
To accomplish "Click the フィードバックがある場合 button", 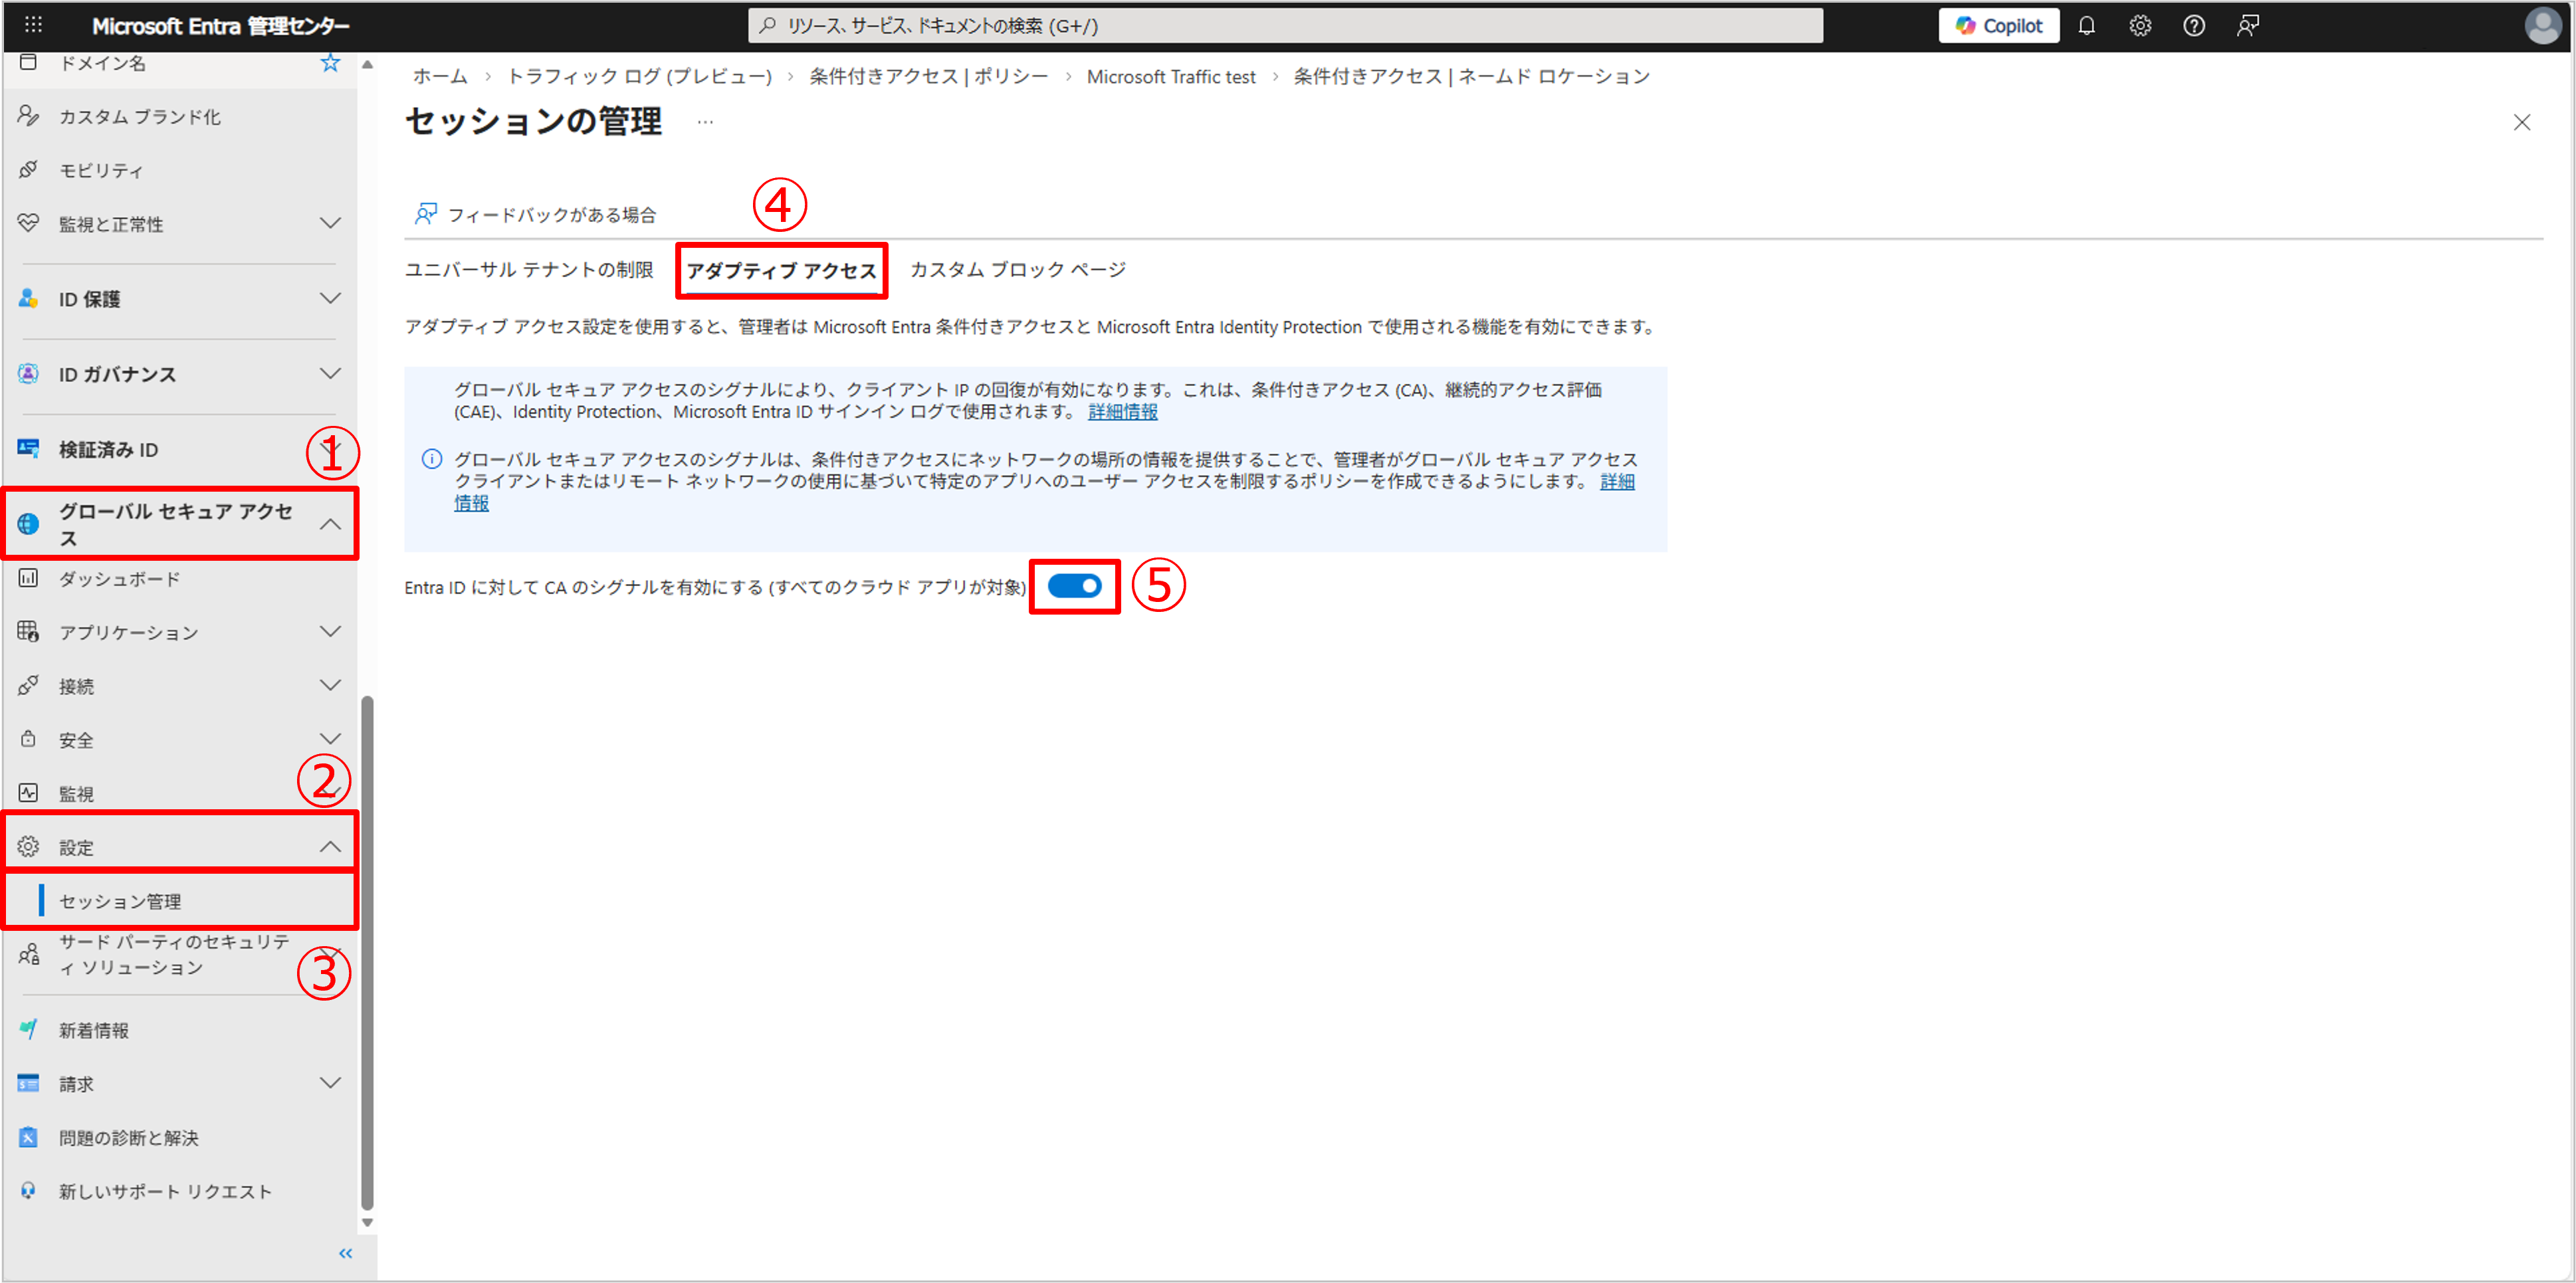I will (x=536, y=215).
